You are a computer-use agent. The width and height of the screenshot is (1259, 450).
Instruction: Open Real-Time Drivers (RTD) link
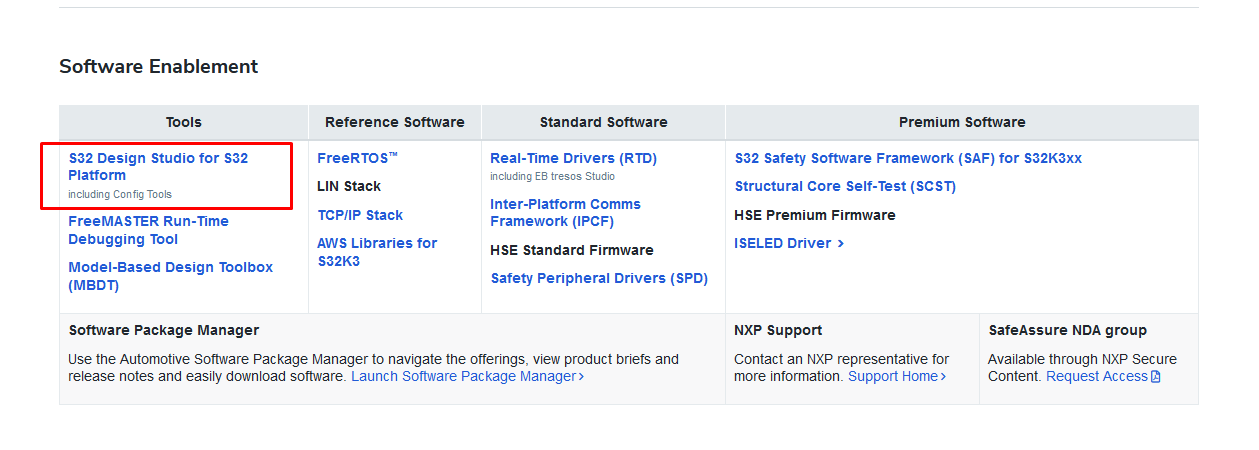click(x=573, y=158)
